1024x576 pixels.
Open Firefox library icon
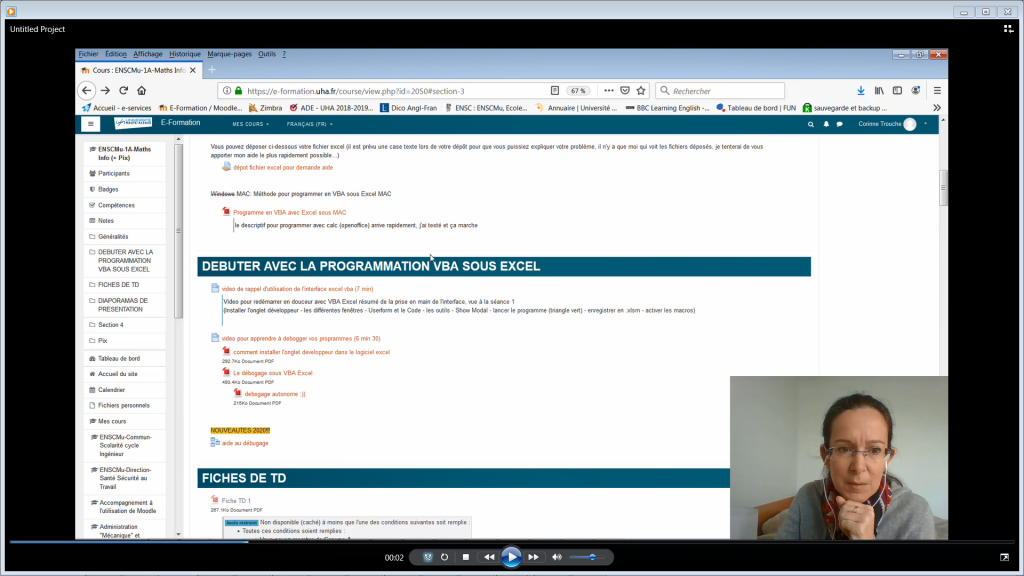point(879,91)
